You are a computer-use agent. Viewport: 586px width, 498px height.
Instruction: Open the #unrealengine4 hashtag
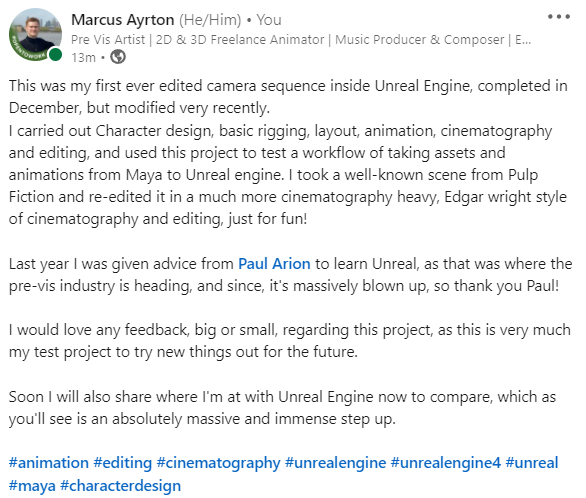click(446, 463)
